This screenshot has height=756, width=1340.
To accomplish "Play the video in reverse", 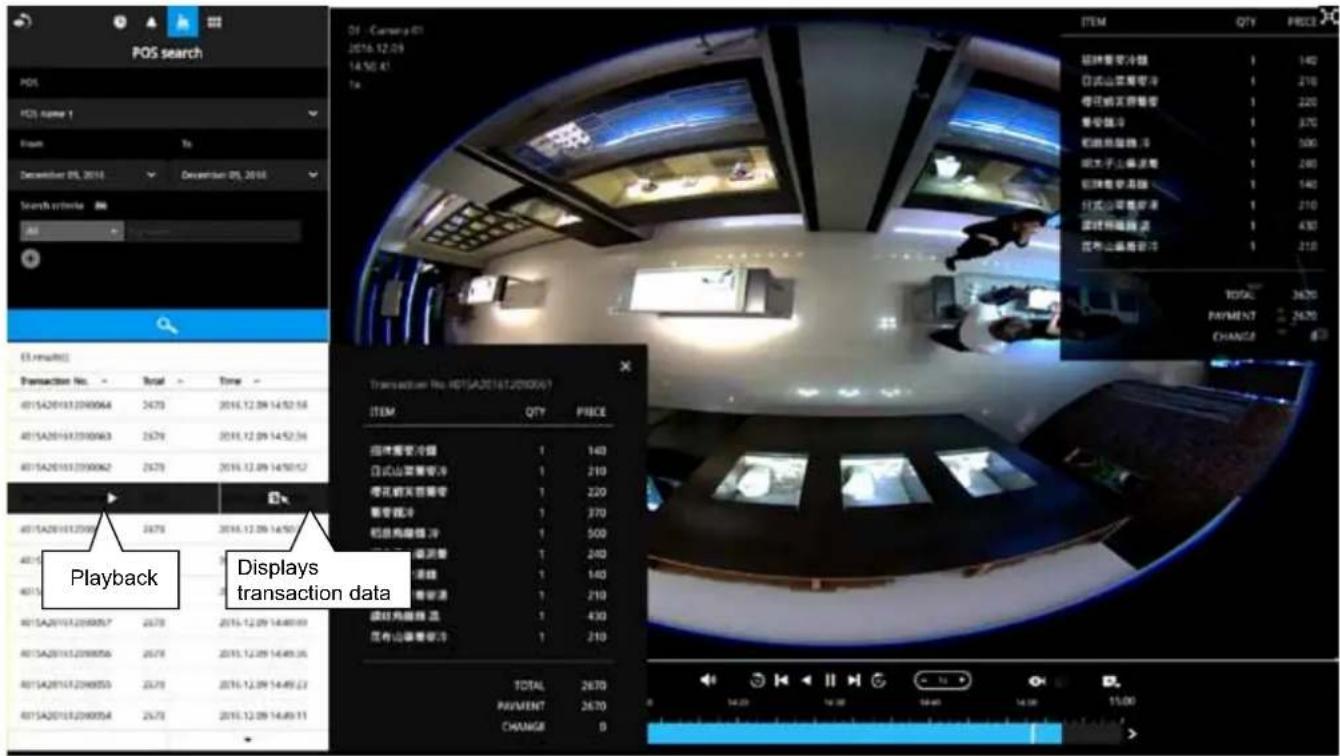I will tap(806, 680).
